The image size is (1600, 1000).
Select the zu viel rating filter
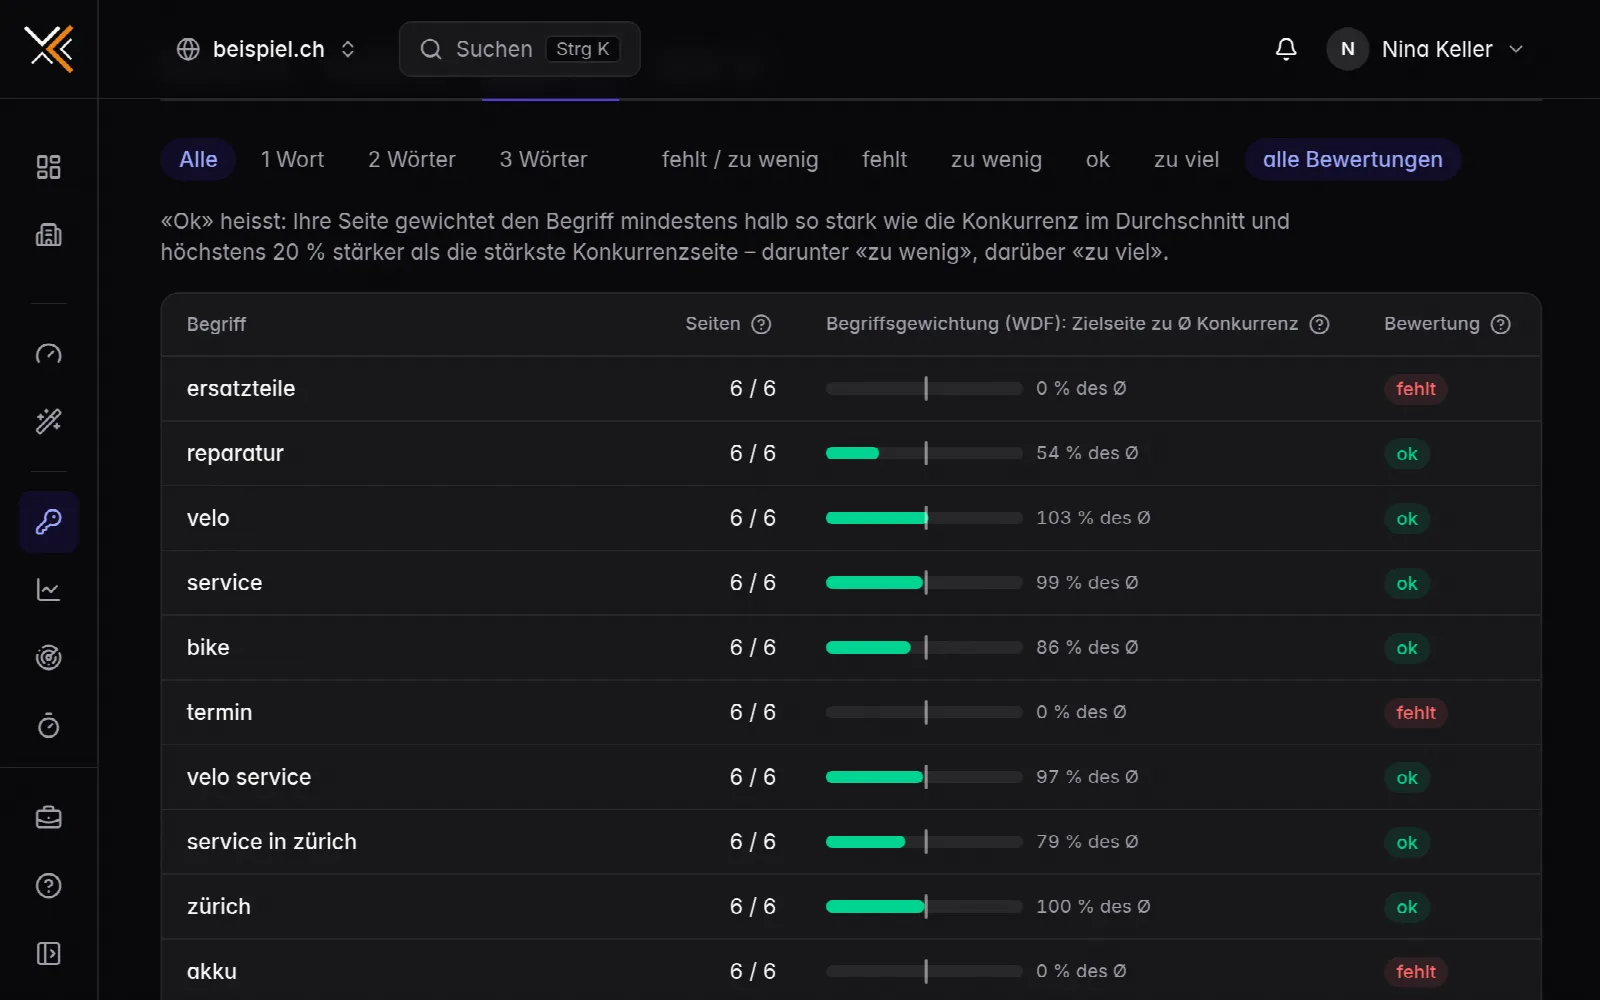[1186, 160]
